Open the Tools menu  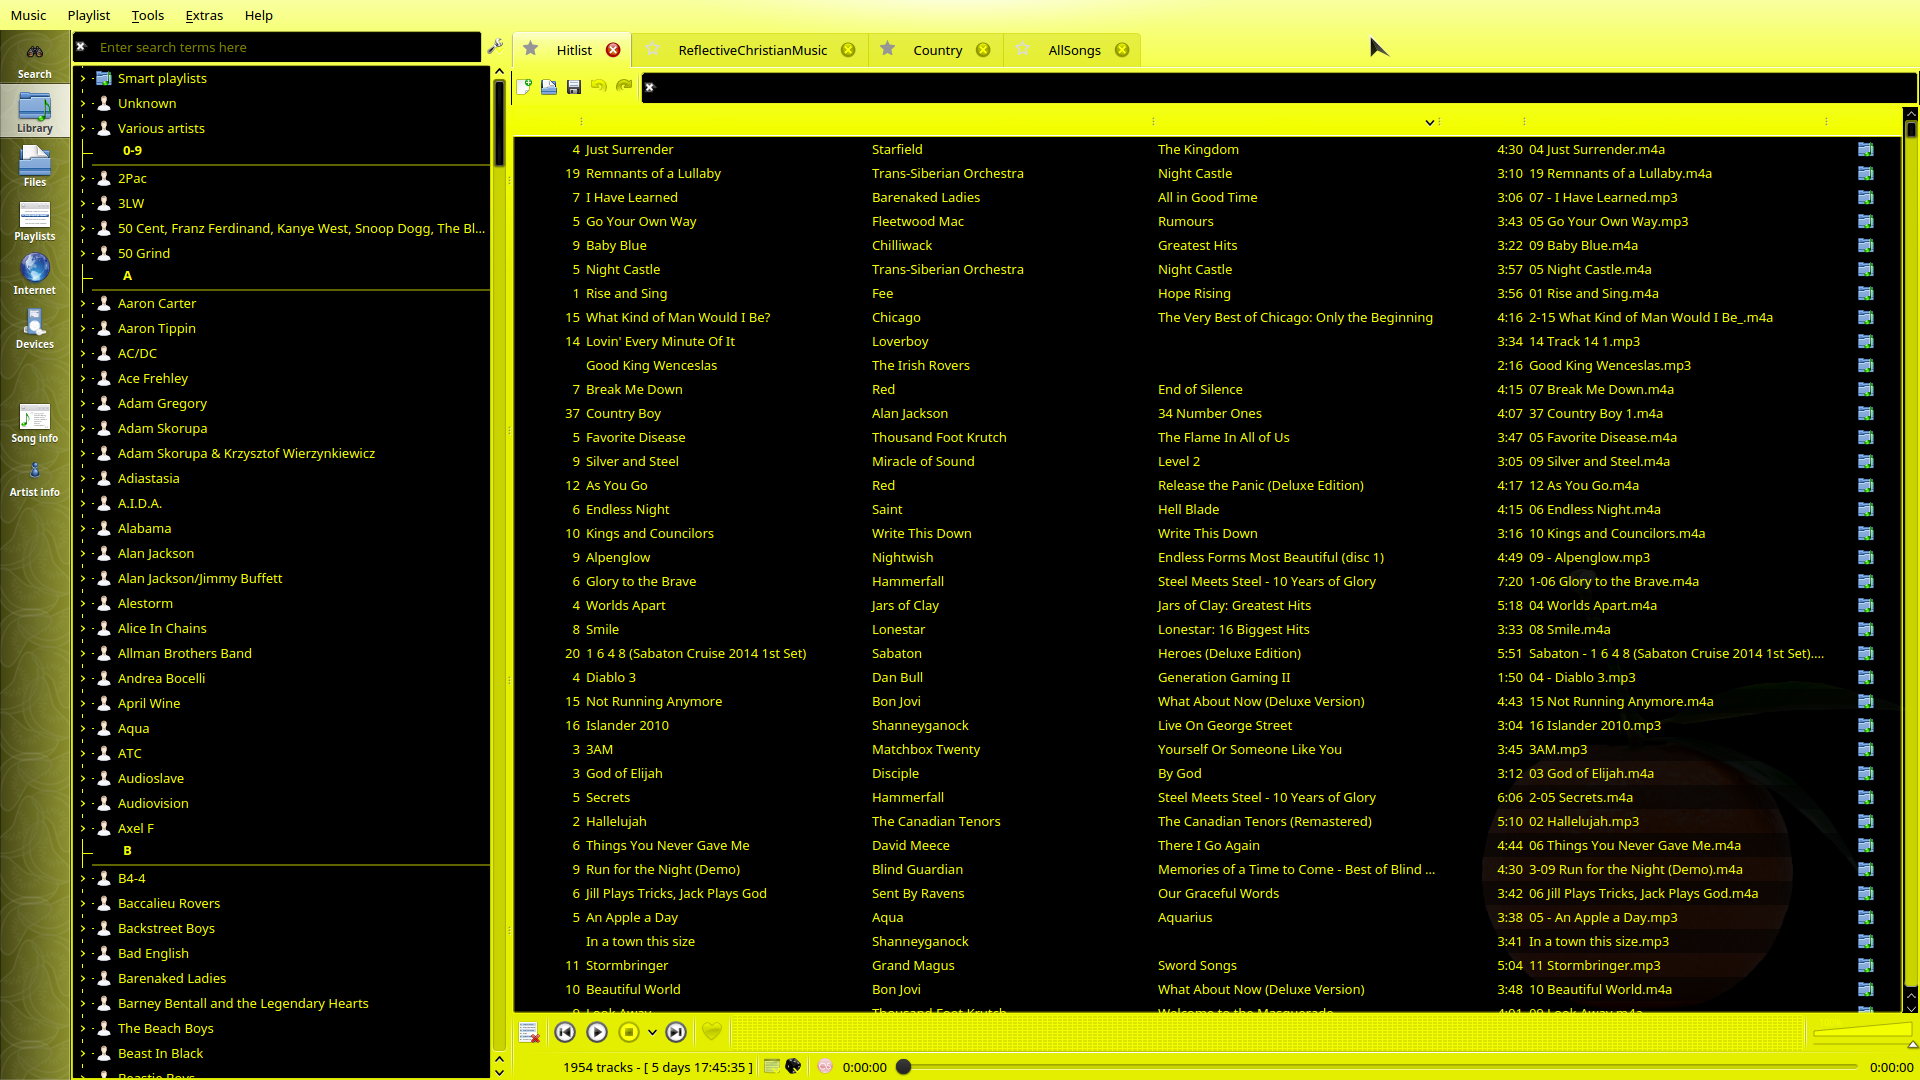tap(147, 15)
